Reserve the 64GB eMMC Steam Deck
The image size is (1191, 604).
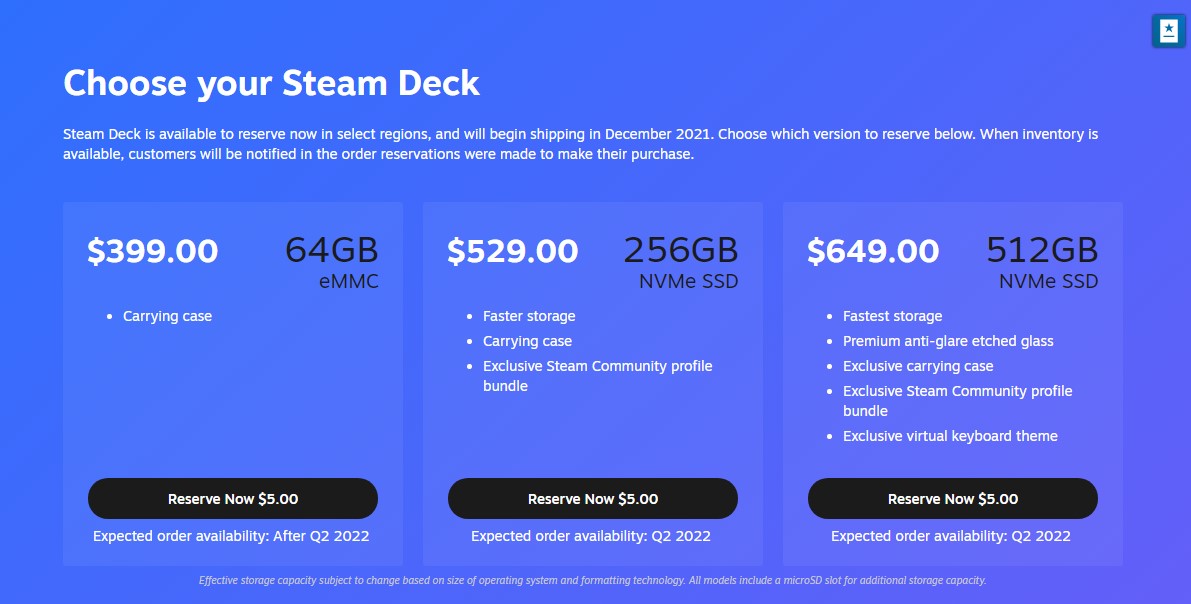pyautogui.click(x=233, y=499)
